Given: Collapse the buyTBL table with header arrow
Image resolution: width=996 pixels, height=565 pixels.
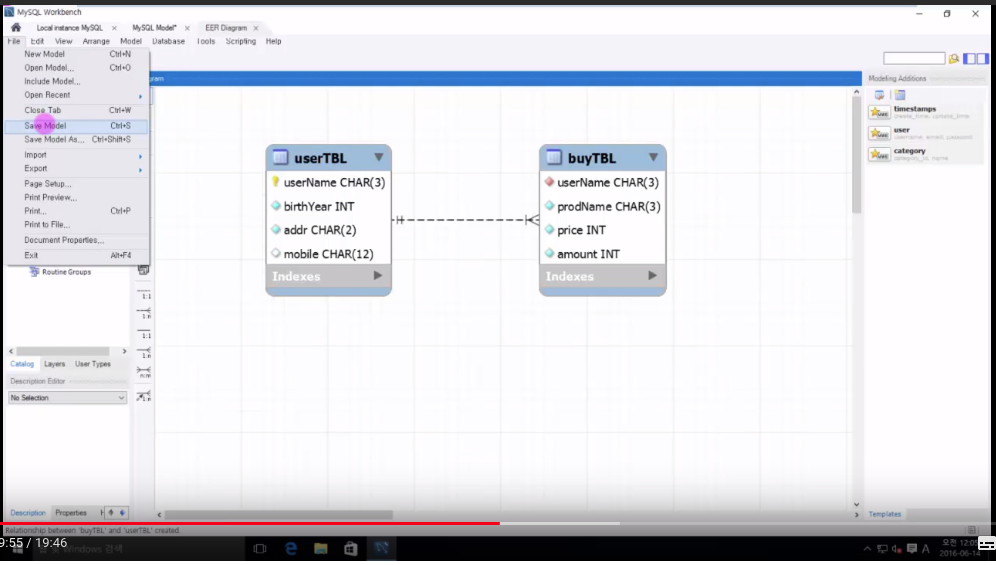Looking at the screenshot, I should coord(653,157).
